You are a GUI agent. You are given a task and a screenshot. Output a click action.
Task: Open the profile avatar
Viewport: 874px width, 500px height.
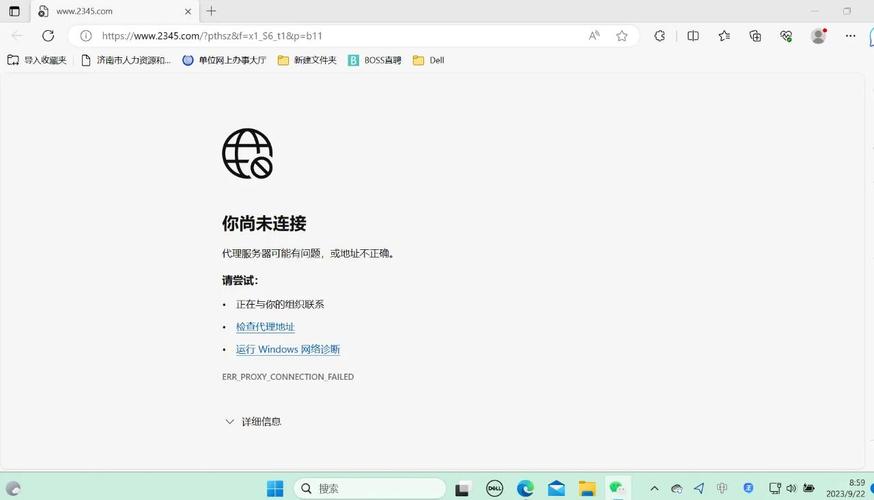pos(818,36)
